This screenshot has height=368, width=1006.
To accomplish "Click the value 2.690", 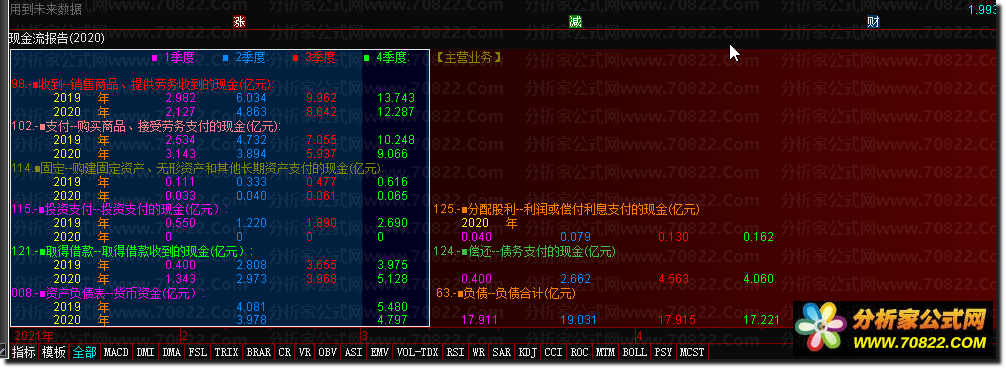I will 393,223.
